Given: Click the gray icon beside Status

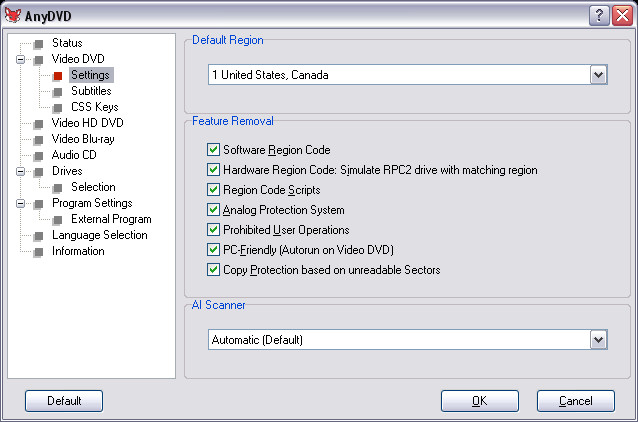Looking at the screenshot, I should 38,43.
